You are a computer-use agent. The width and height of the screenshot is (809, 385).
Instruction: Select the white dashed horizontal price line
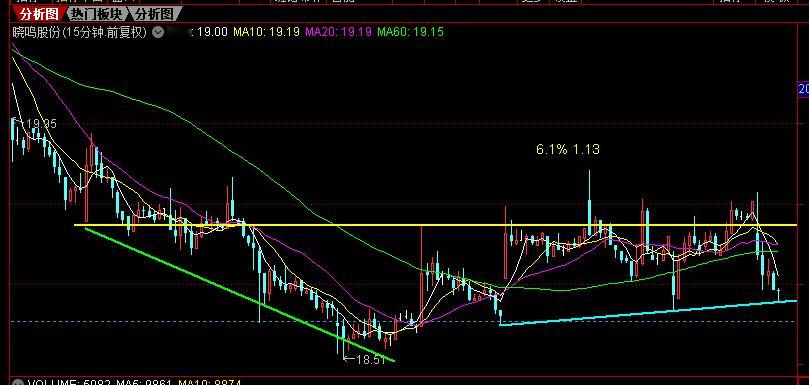click(402, 322)
